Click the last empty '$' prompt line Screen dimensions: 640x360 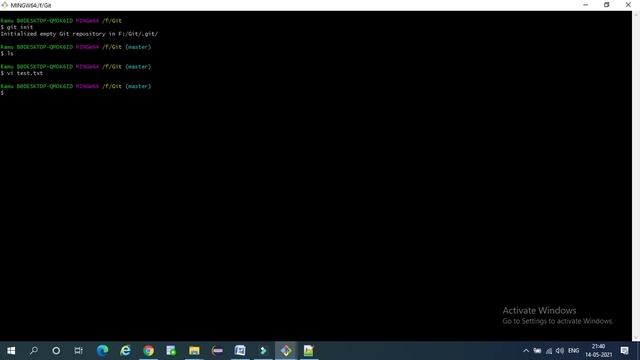(x=2, y=93)
